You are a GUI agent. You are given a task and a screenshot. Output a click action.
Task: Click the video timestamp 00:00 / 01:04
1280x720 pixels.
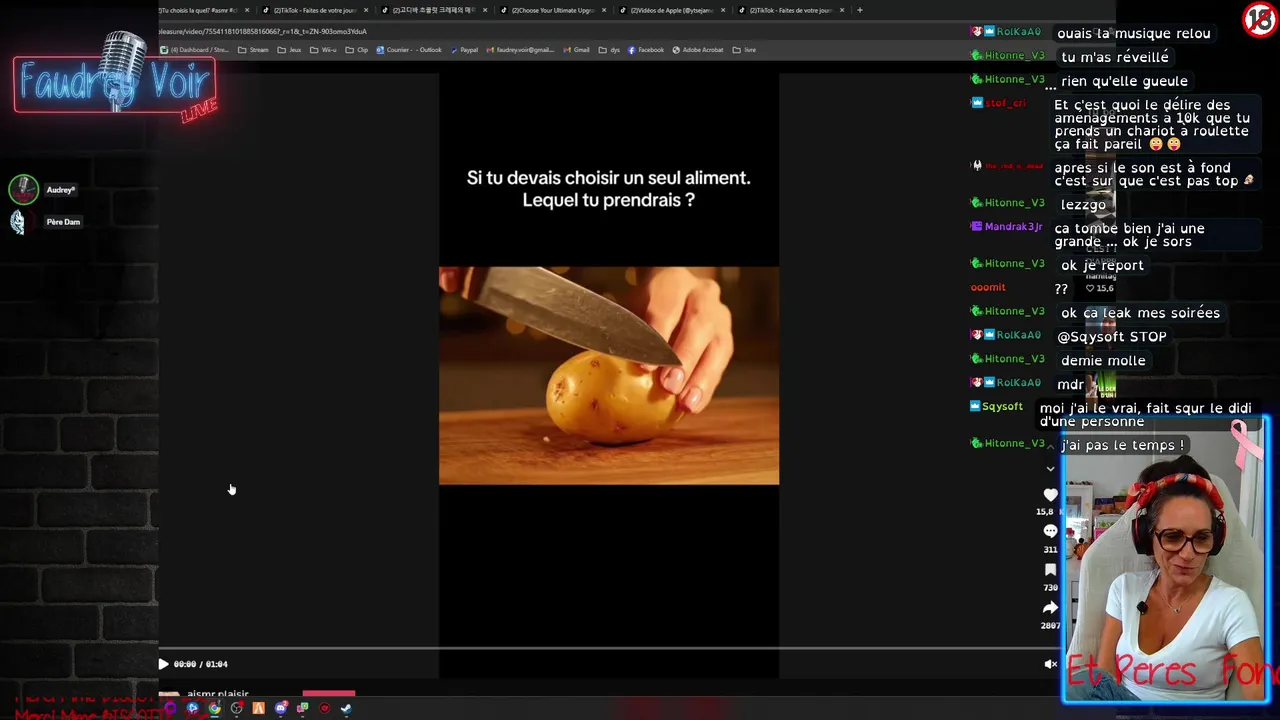tap(200, 664)
